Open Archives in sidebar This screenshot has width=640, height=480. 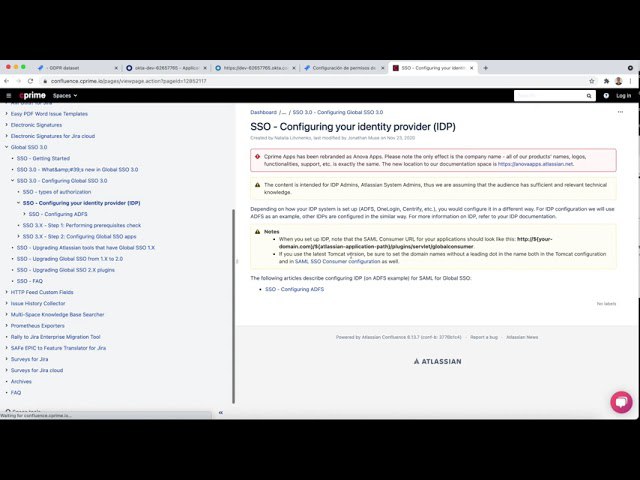(21, 382)
